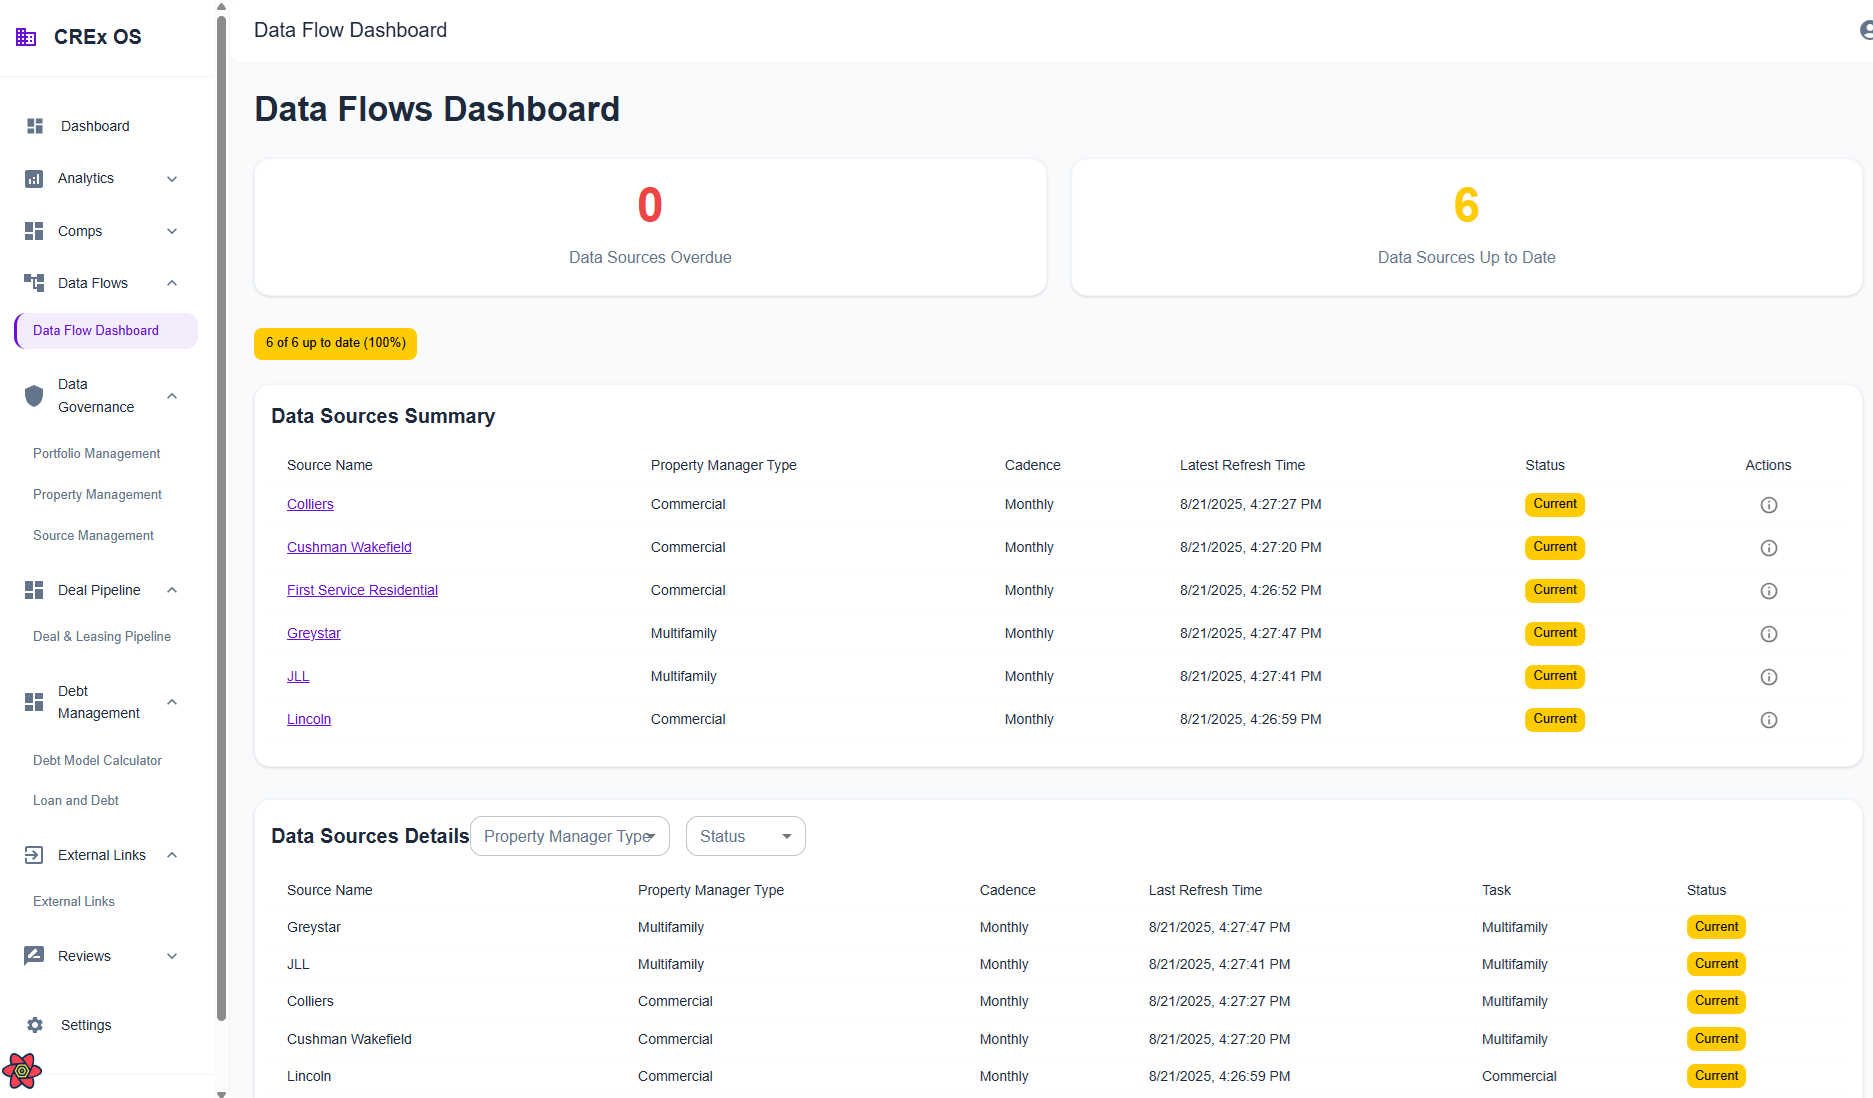Click the Data Governance shield icon
This screenshot has width=1873, height=1098.
34,396
